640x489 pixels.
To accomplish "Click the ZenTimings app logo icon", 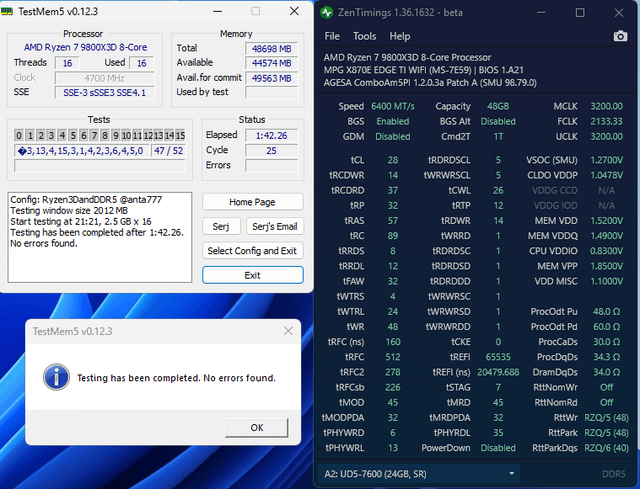I will point(327,13).
